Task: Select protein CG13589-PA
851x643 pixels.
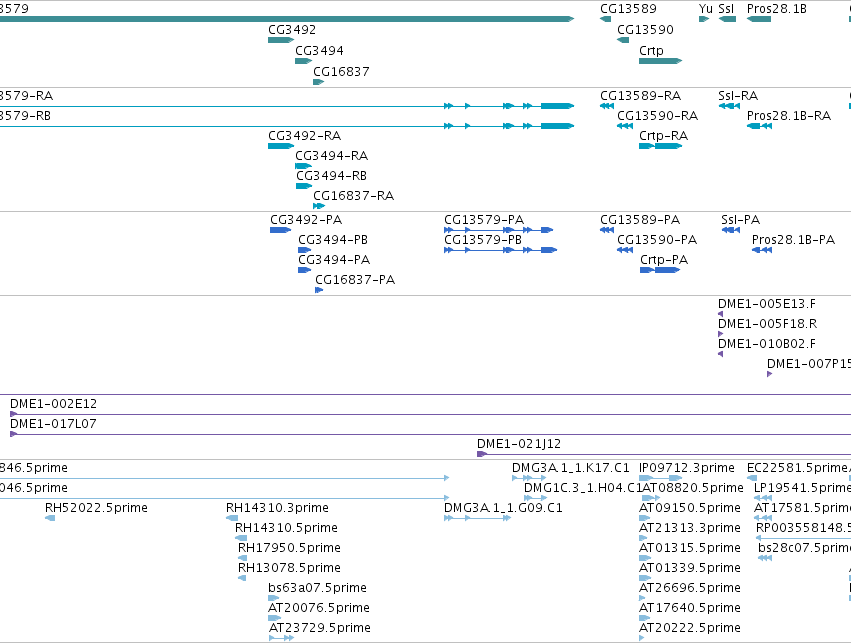Action: 607,230
